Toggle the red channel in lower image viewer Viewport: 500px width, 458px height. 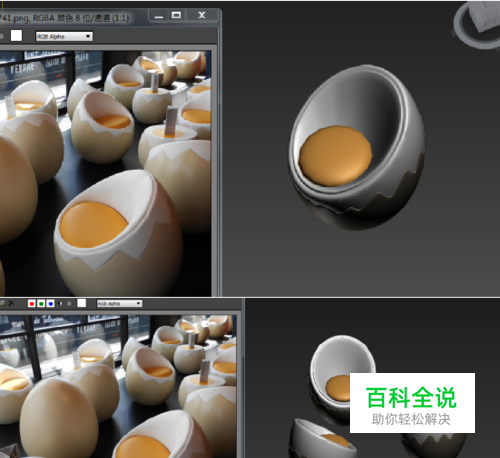32,303
